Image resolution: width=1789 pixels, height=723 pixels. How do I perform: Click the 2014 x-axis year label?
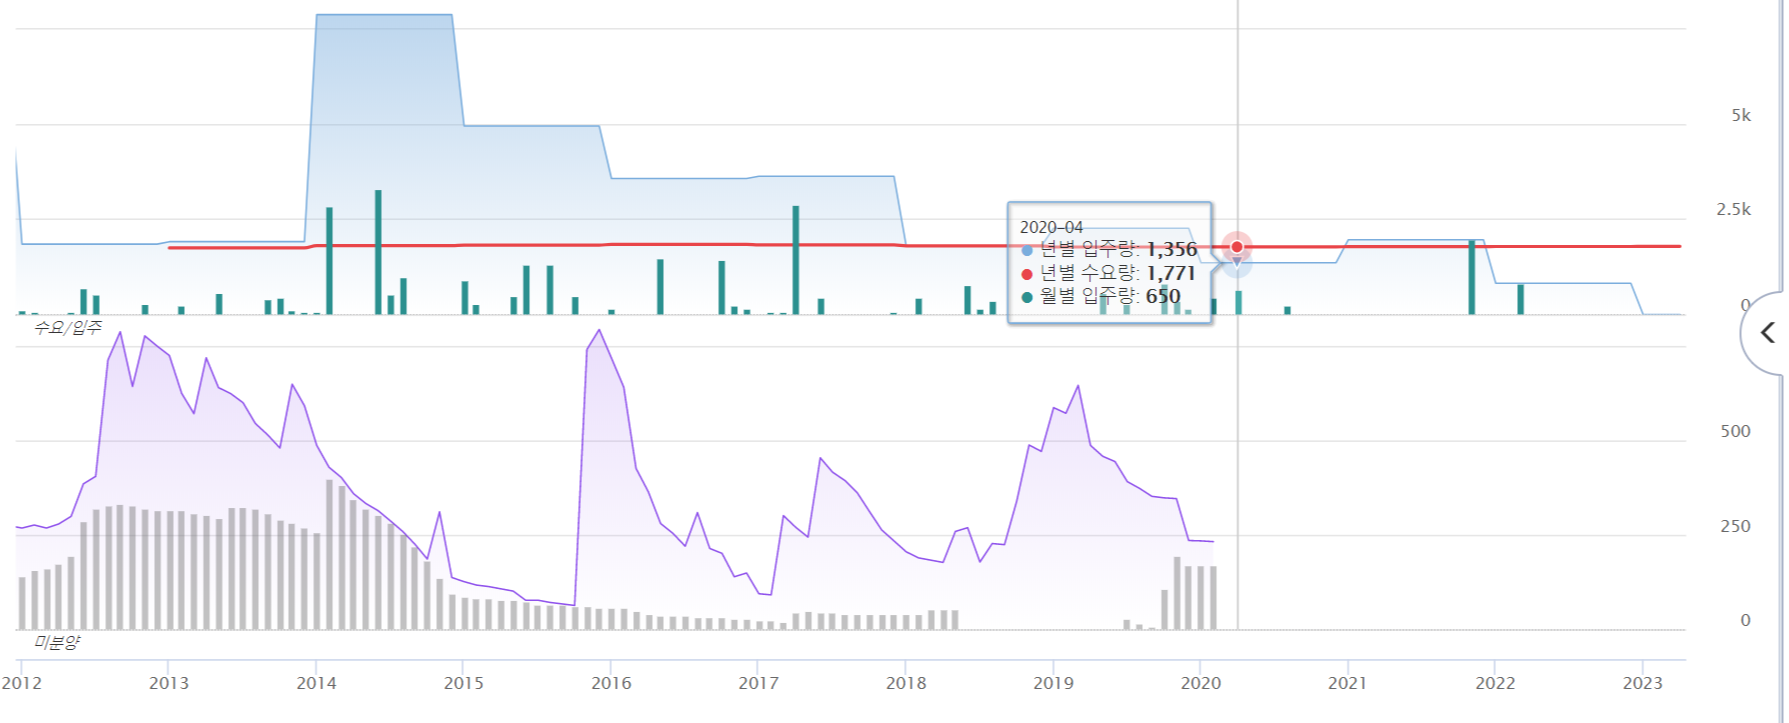click(316, 683)
